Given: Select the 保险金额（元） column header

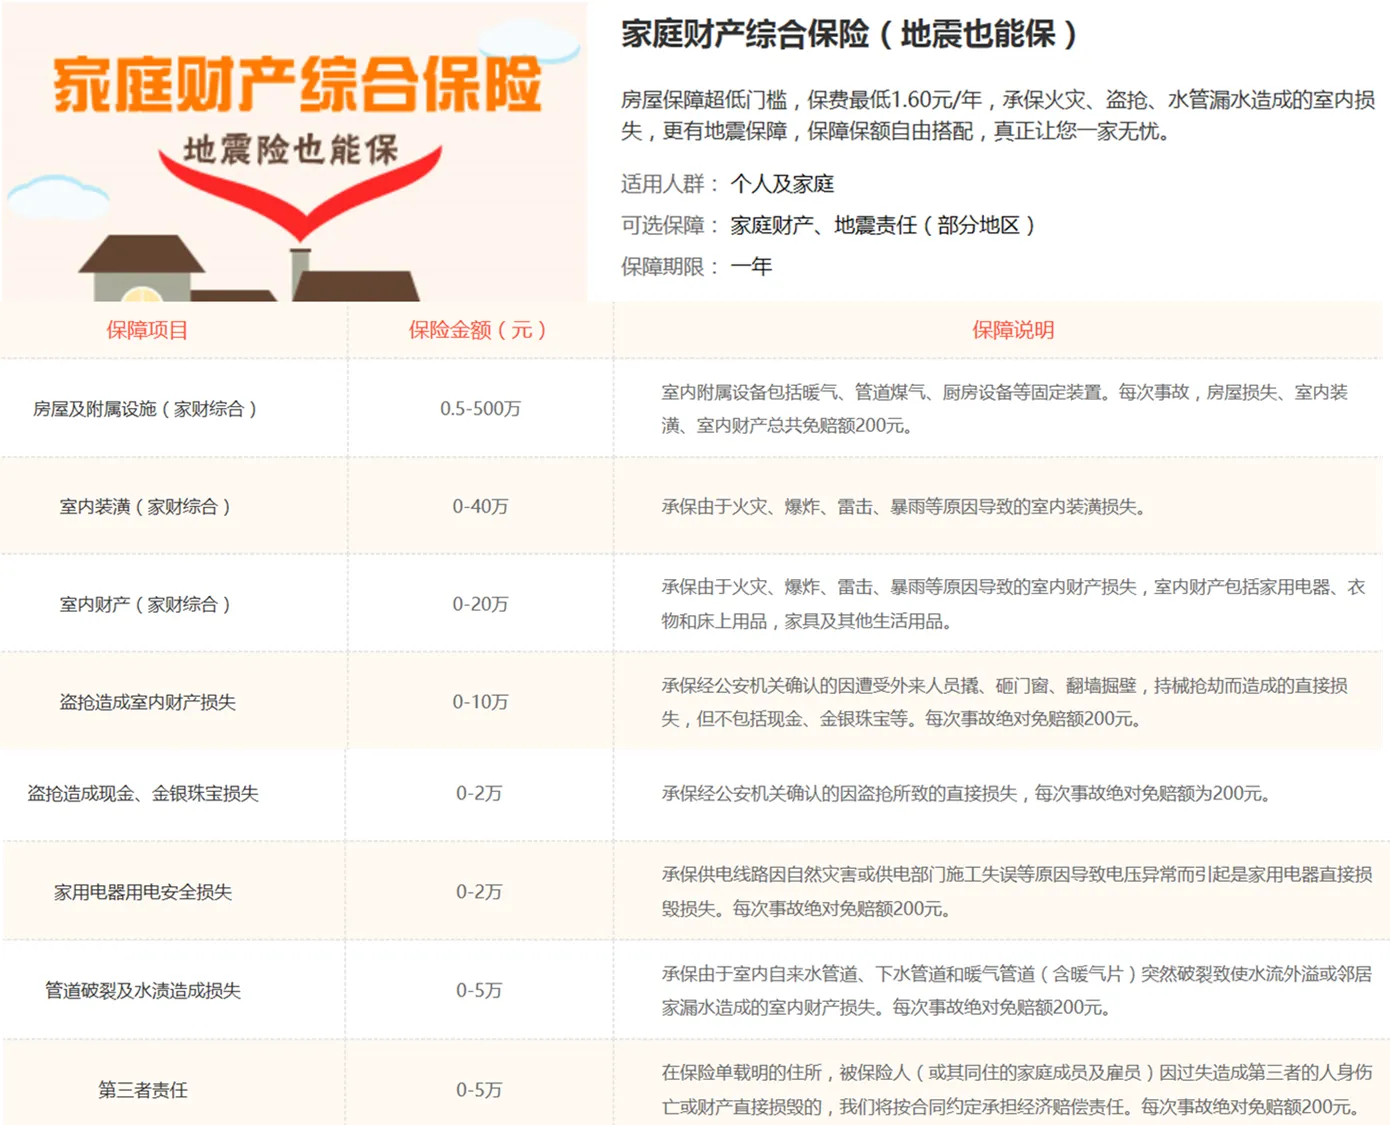Looking at the screenshot, I should (478, 330).
